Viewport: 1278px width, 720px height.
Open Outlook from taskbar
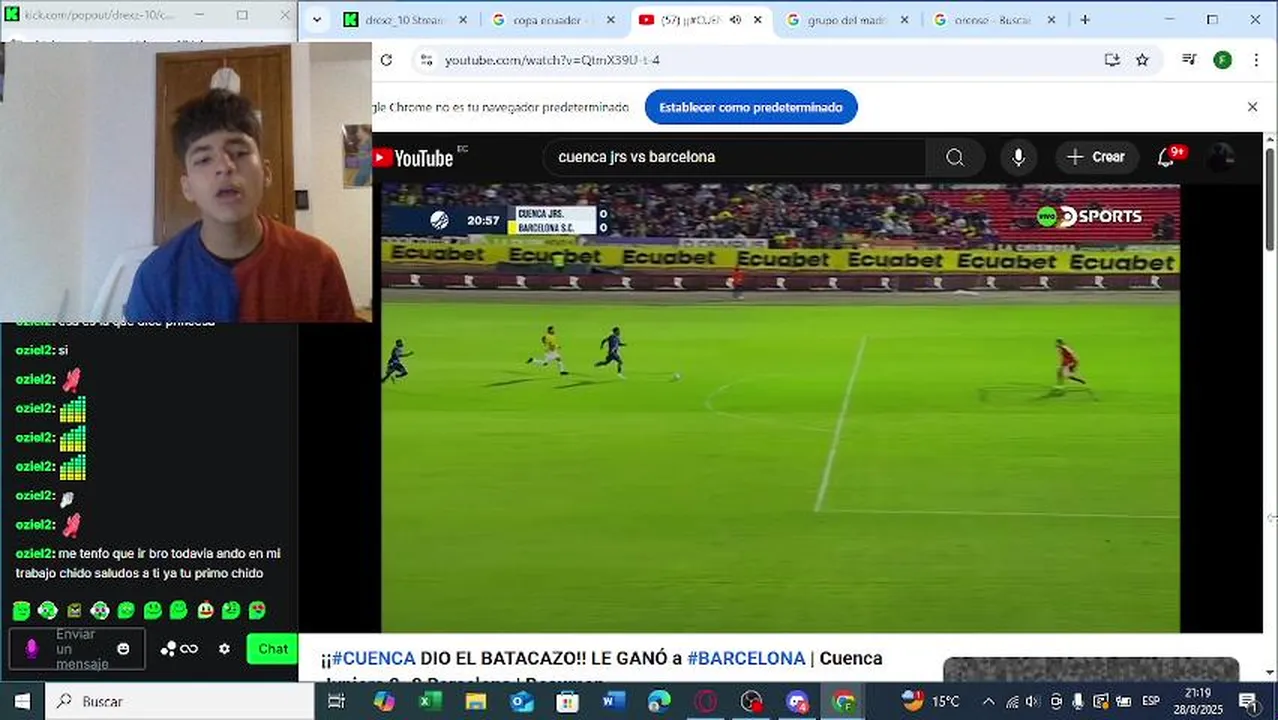point(522,701)
